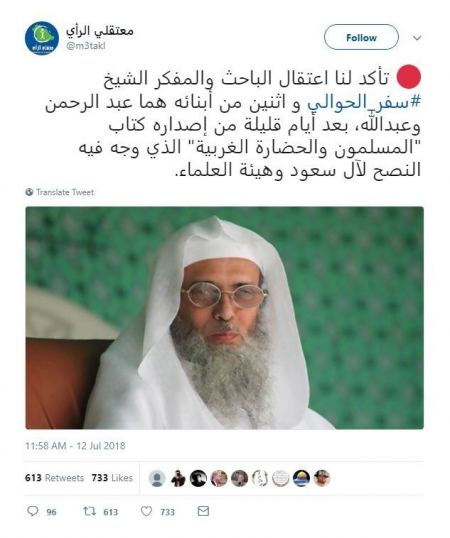Click the account display name in Arabic
This screenshot has height=538, width=450.
[x=100, y=31]
